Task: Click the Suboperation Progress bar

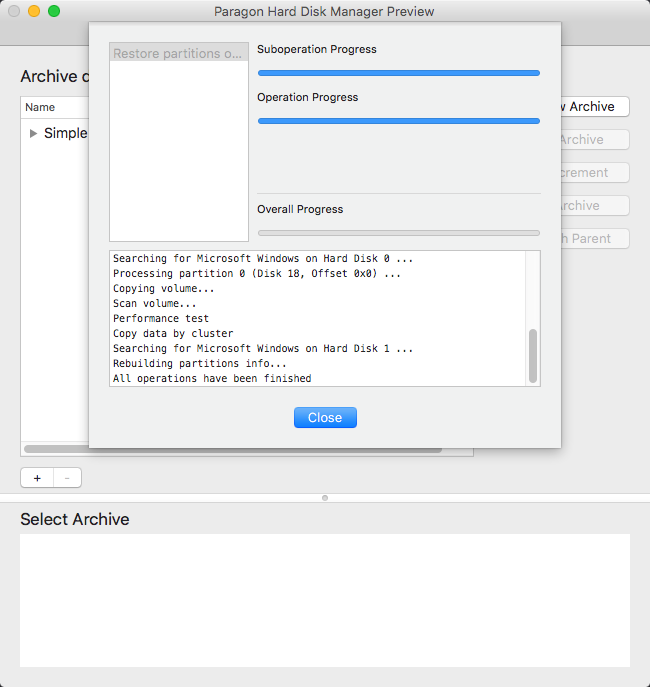Action: 399,73
